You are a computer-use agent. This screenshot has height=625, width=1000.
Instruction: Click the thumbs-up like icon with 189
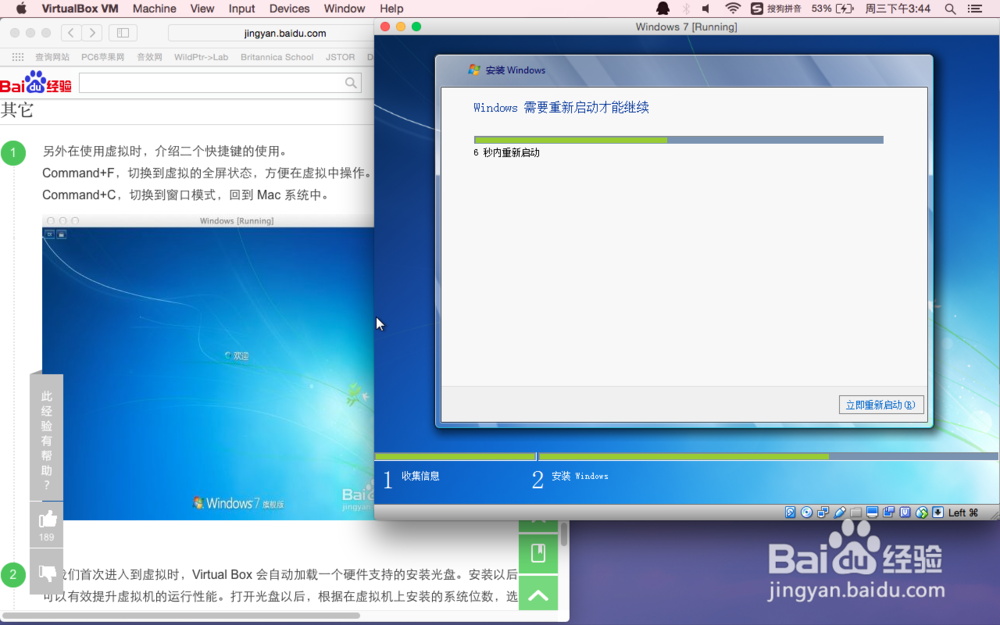[47, 525]
